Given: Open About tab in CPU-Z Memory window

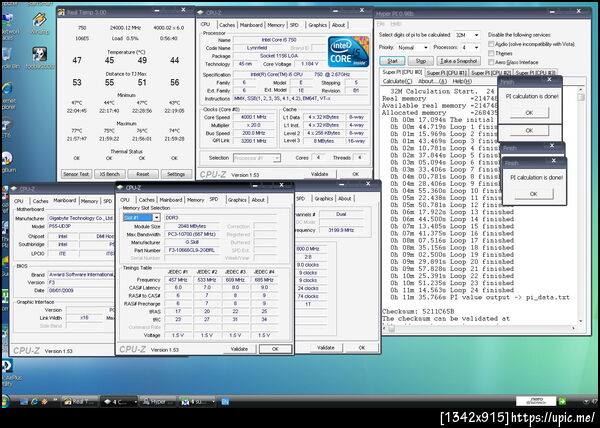Looking at the screenshot, I should pyautogui.click(x=344, y=199).
